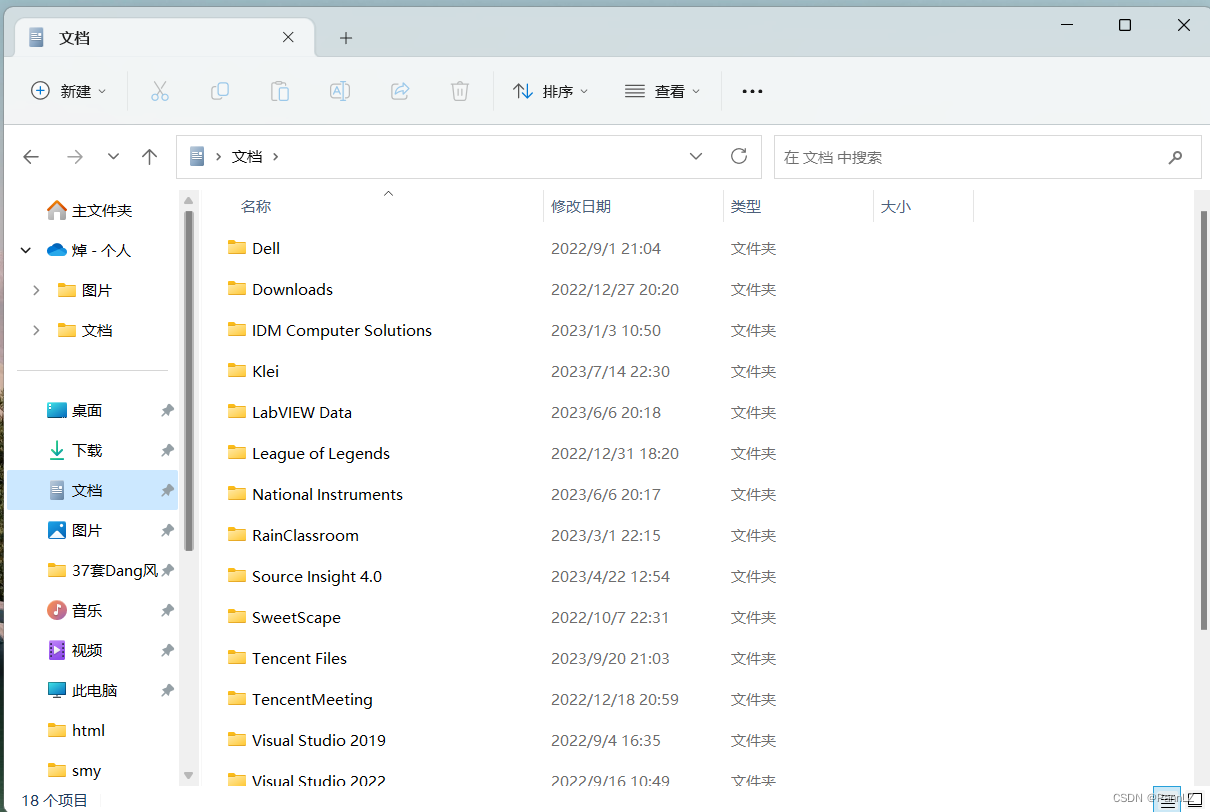Click the Paste clipboard icon
Screen dimensions: 1210x812
[x=280, y=91]
